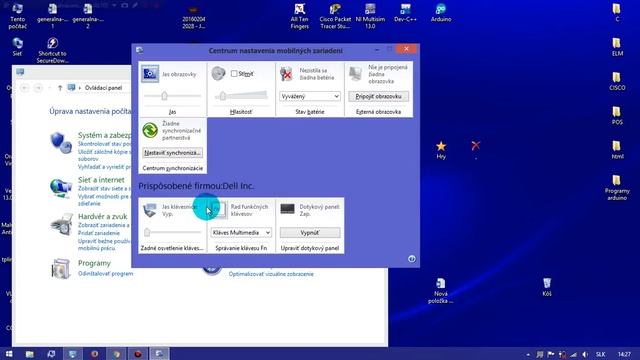
Task: Open the Sieť desktop icon
Action: pos(17,46)
